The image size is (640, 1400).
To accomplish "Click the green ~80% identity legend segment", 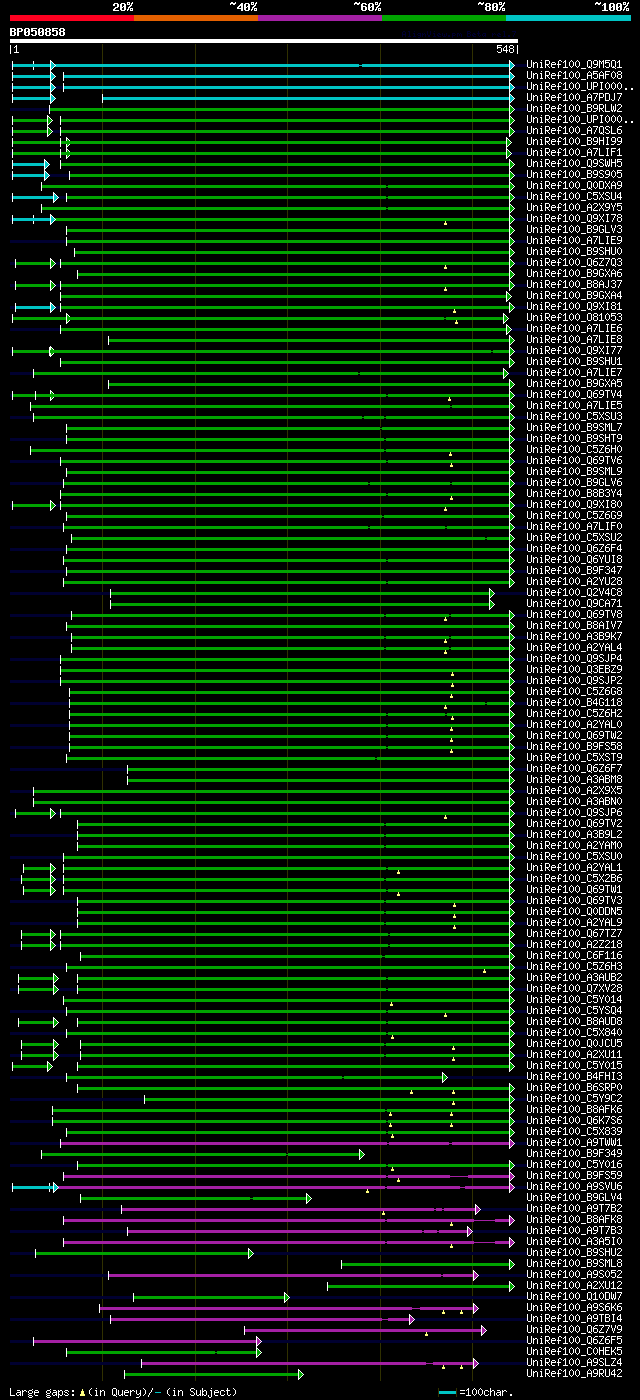I will click(444, 17).
